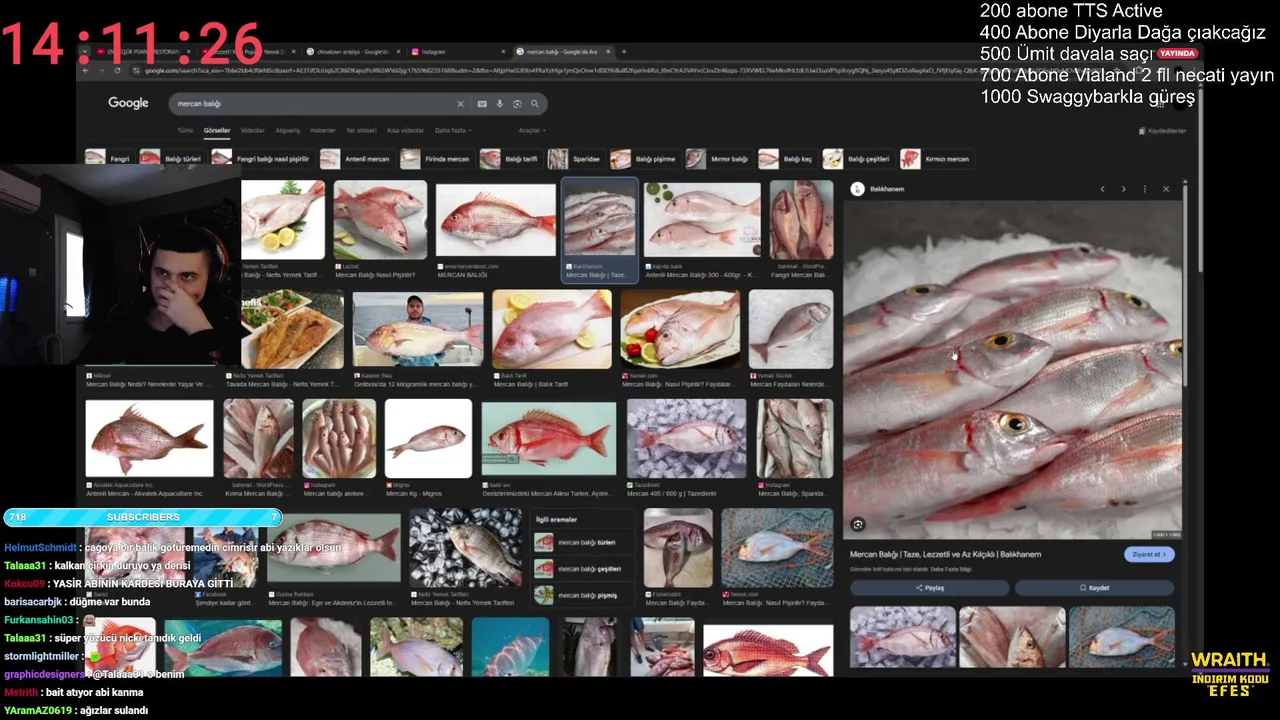
Task: Reload the page with the refresh icon
Action: click(x=118, y=70)
